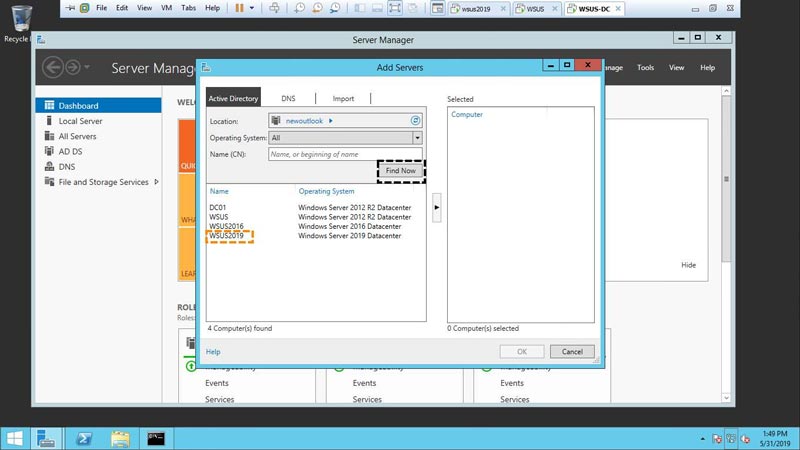
Task: Launch PowerShell from taskbar
Action: click(84, 438)
